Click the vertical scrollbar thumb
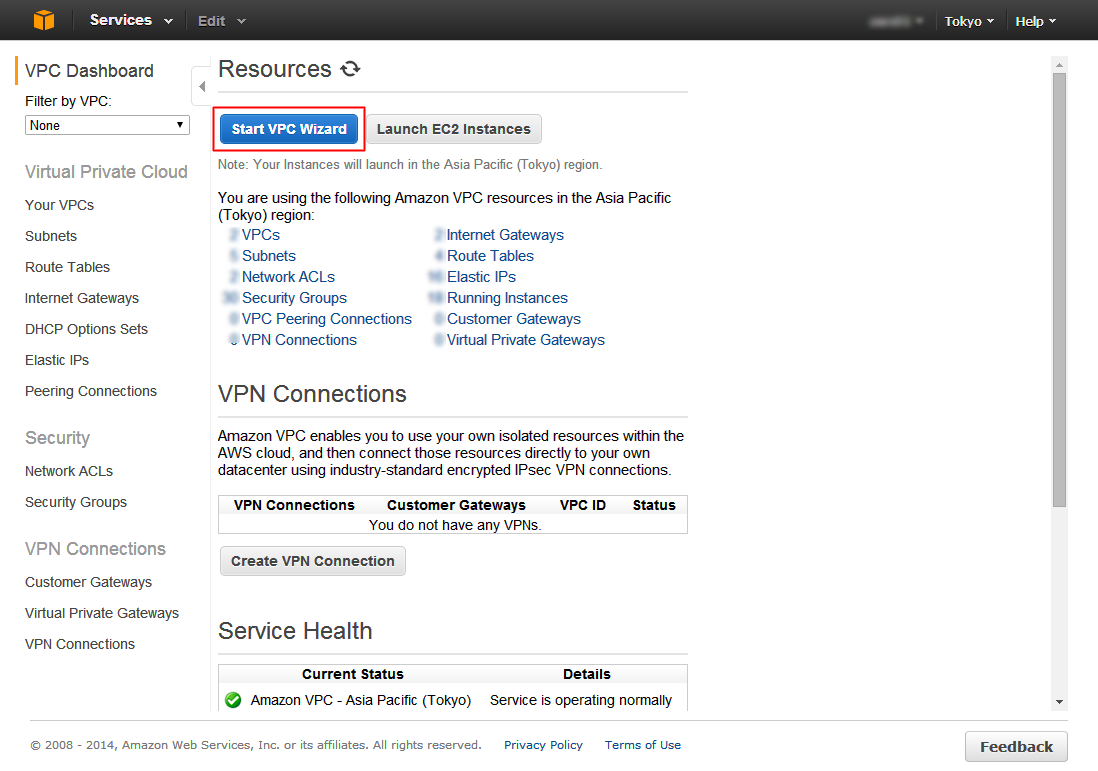The height and width of the screenshot is (771, 1098). [x=1059, y=290]
